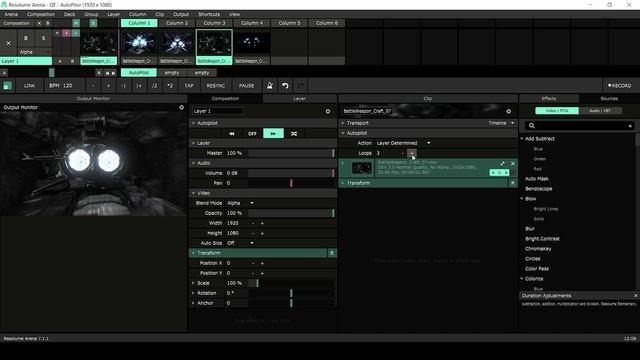
Task: Set layer autopilot to previous clip (rewind arrows)
Action: pyautogui.click(x=231, y=133)
